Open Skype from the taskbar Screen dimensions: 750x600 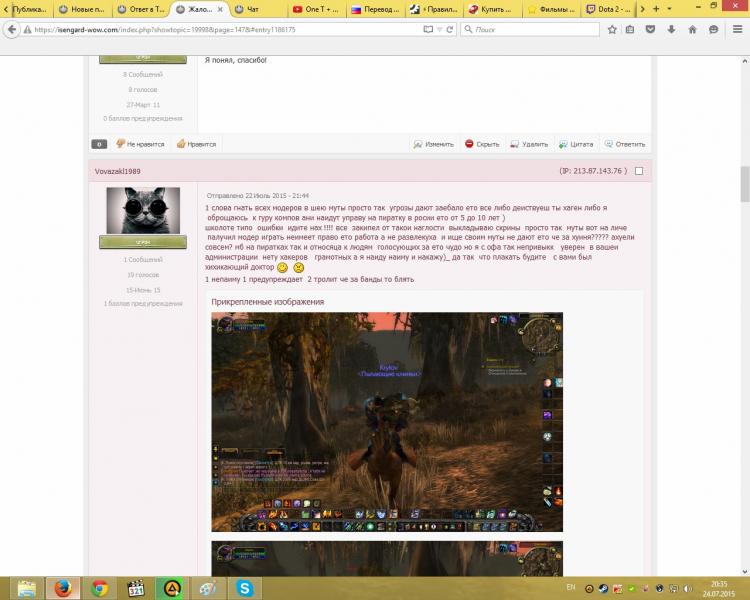pos(244,588)
